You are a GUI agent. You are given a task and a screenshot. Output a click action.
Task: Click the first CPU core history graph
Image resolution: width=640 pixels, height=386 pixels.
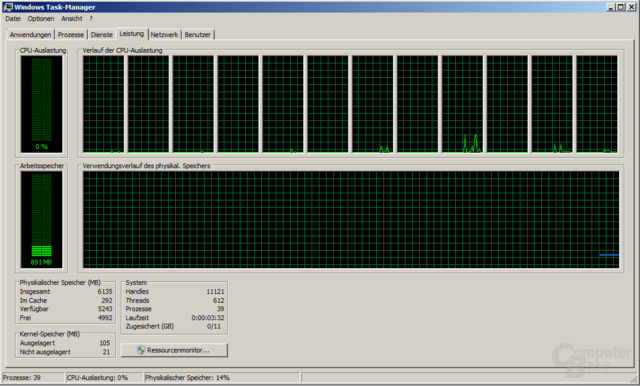coord(103,104)
